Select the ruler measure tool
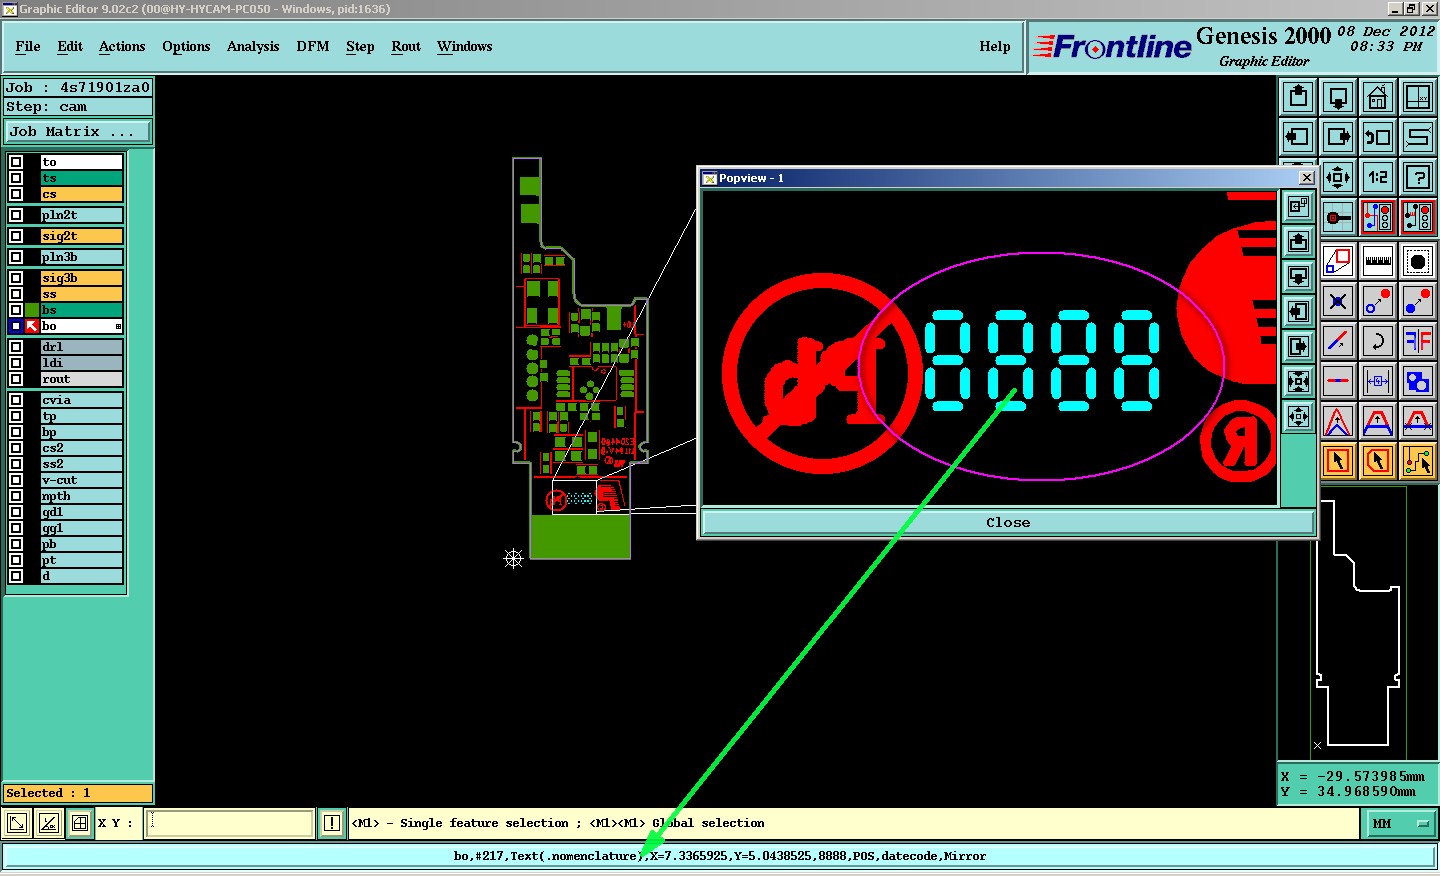This screenshot has height=876, width=1440. pyautogui.click(x=1378, y=261)
